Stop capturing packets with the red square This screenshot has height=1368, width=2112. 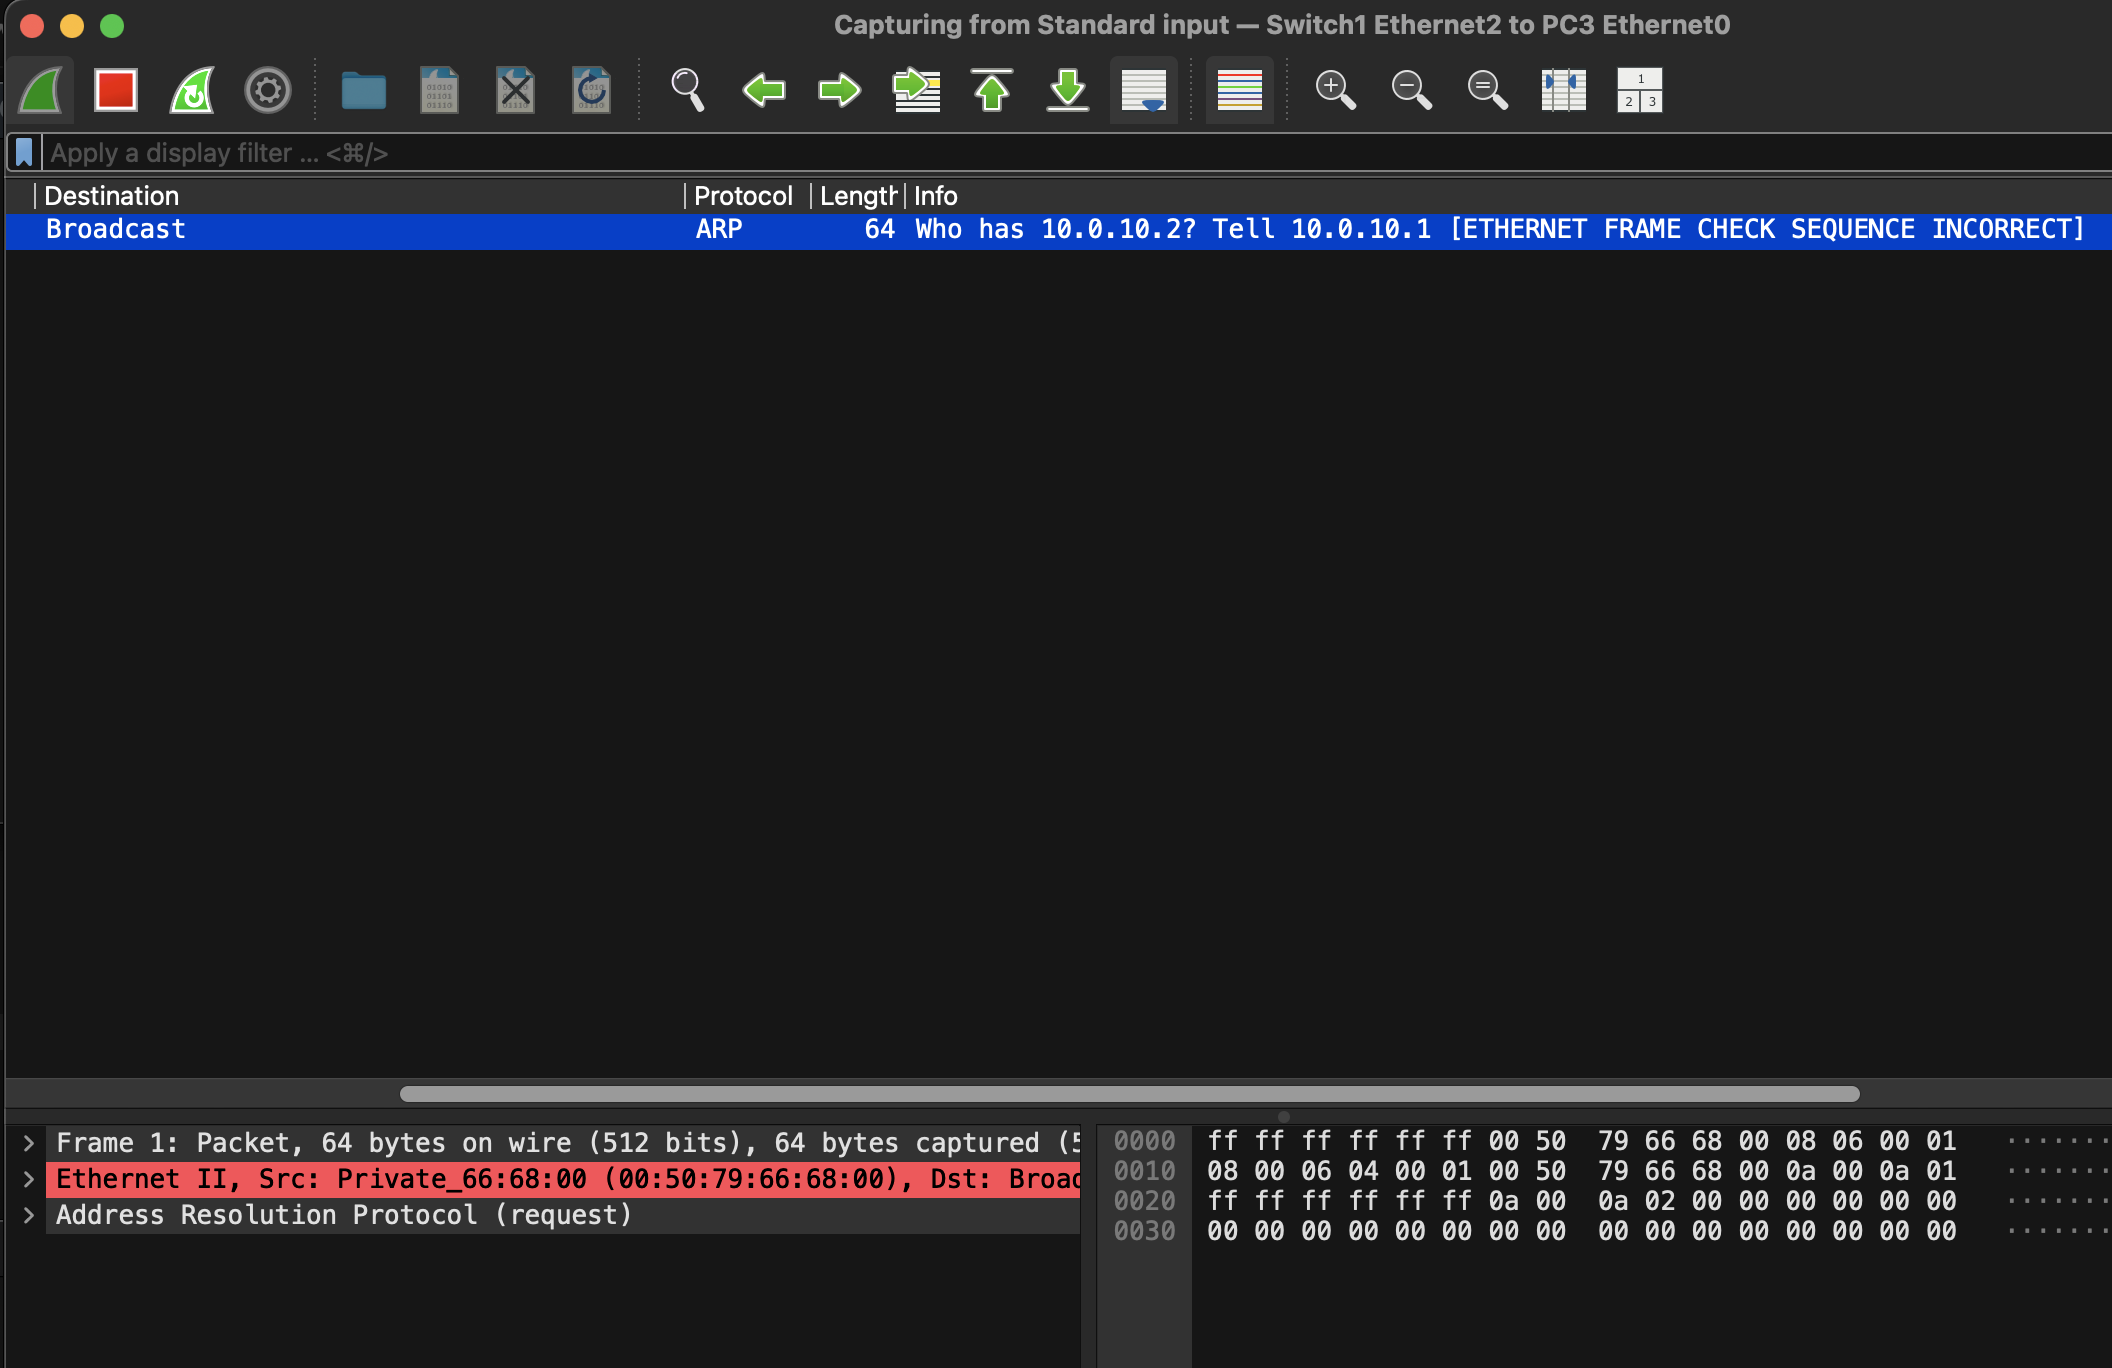[x=115, y=91]
